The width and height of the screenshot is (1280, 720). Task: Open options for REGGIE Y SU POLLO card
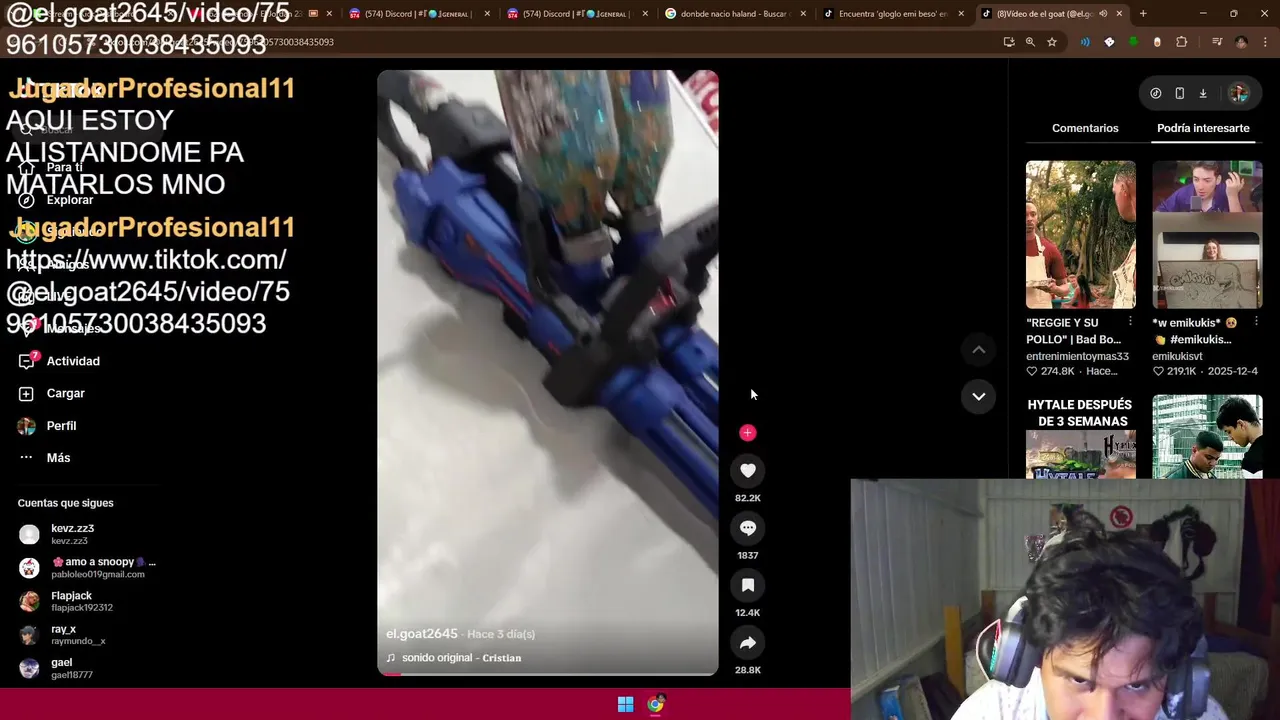click(1130, 322)
